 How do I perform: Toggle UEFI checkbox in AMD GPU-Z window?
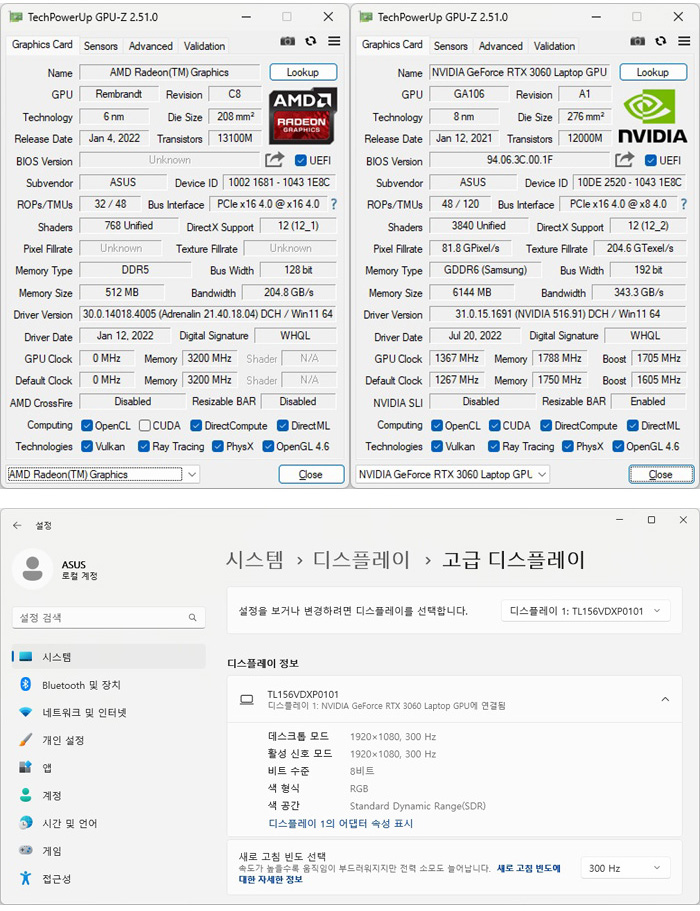tap(300, 160)
